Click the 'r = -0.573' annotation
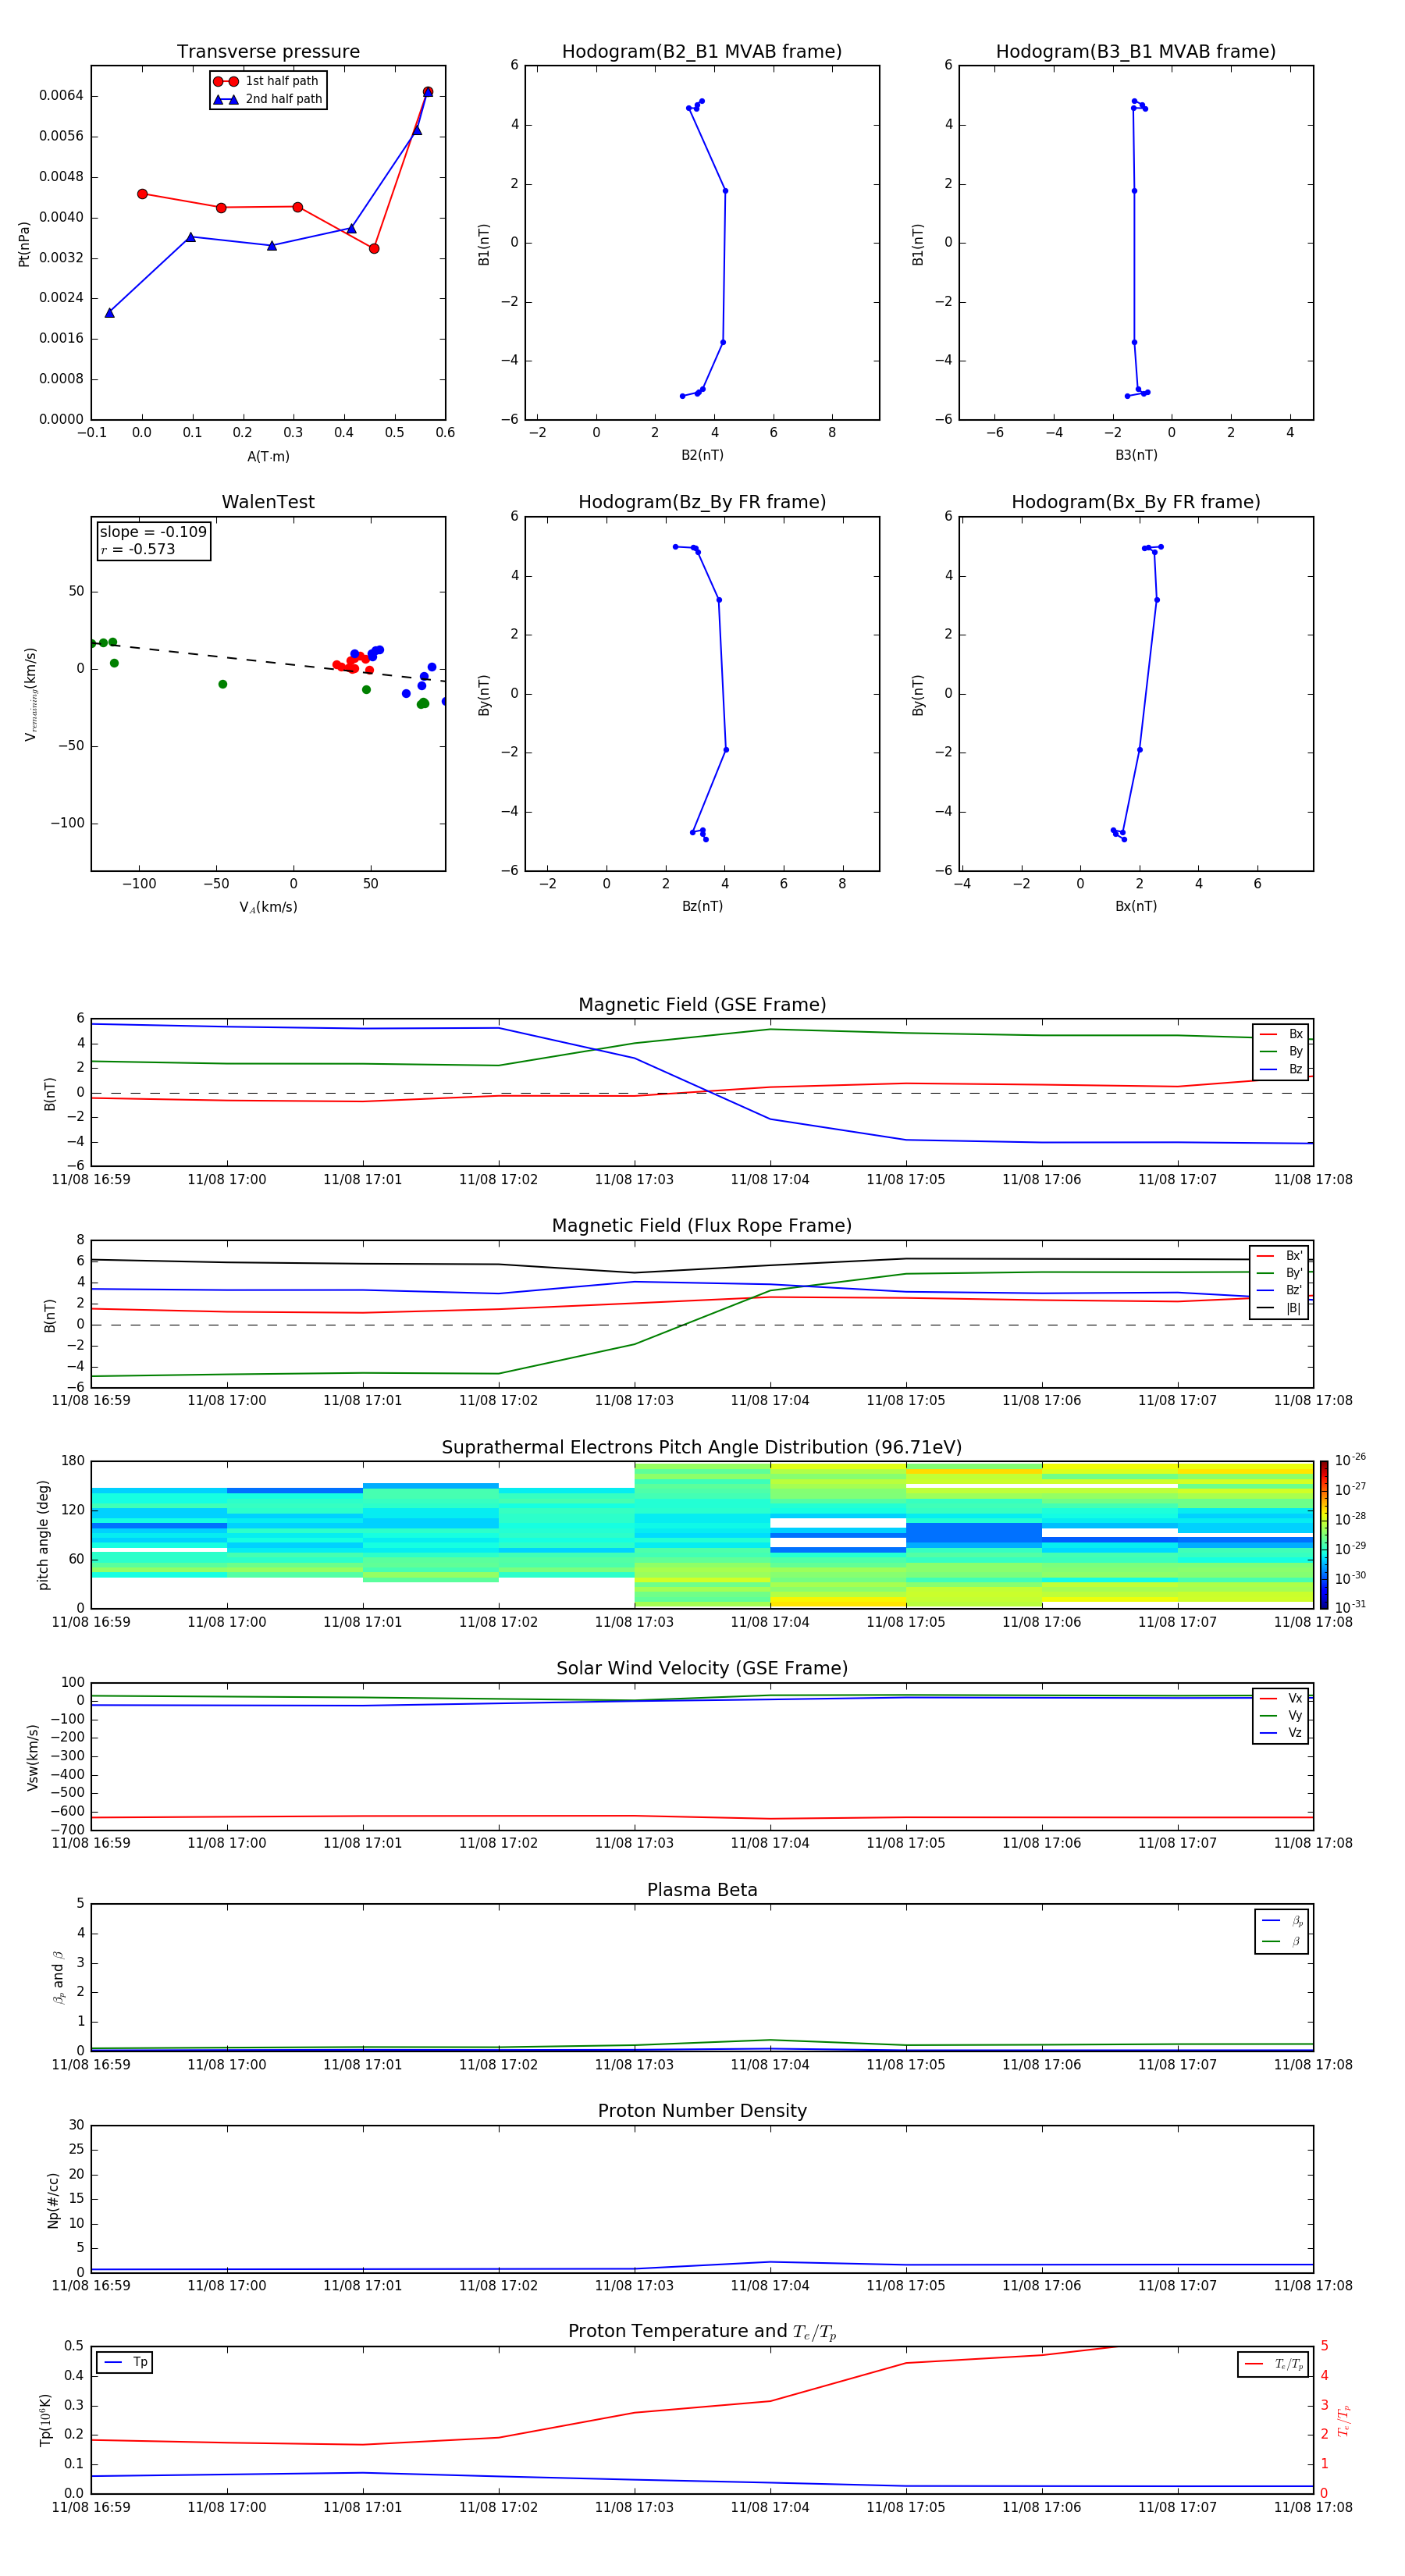This screenshot has height=2576, width=1405. (x=138, y=549)
